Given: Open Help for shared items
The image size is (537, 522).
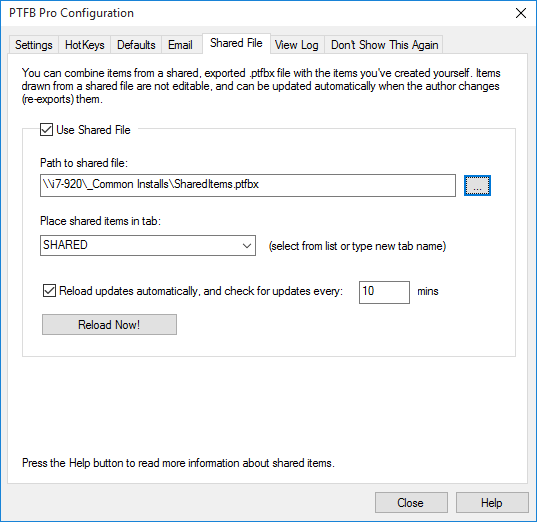Looking at the screenshot, I should click(x=492, y=502).
